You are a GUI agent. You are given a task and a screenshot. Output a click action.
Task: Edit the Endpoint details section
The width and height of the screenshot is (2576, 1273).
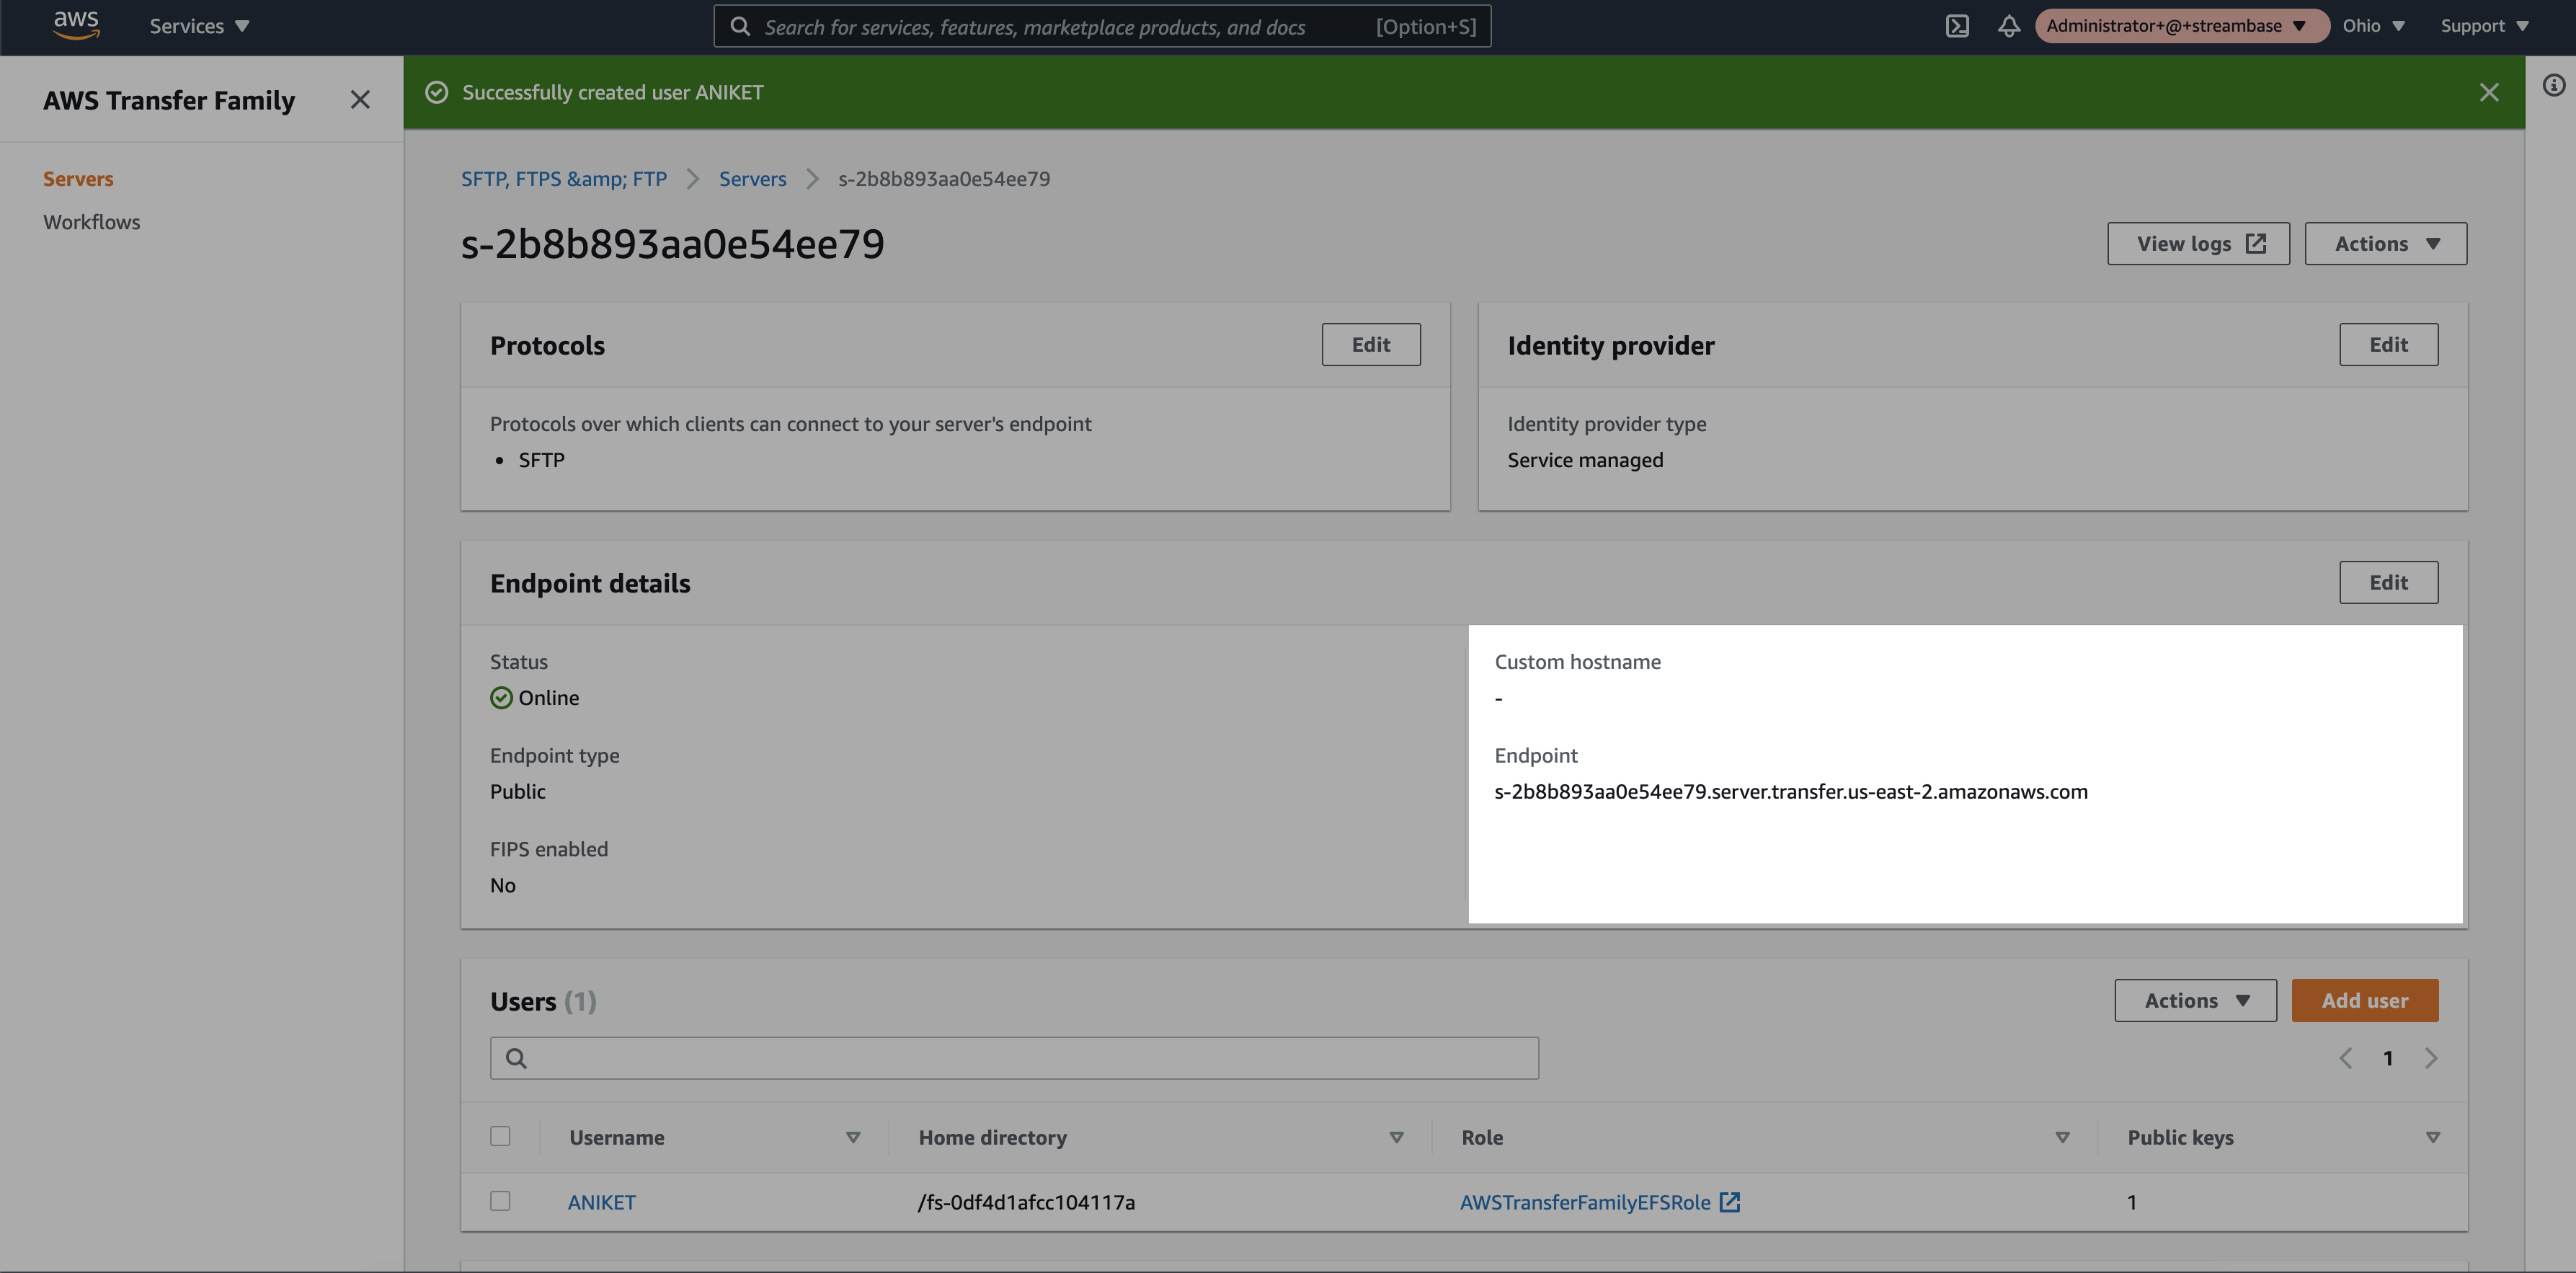click(x=2388, y=583)
